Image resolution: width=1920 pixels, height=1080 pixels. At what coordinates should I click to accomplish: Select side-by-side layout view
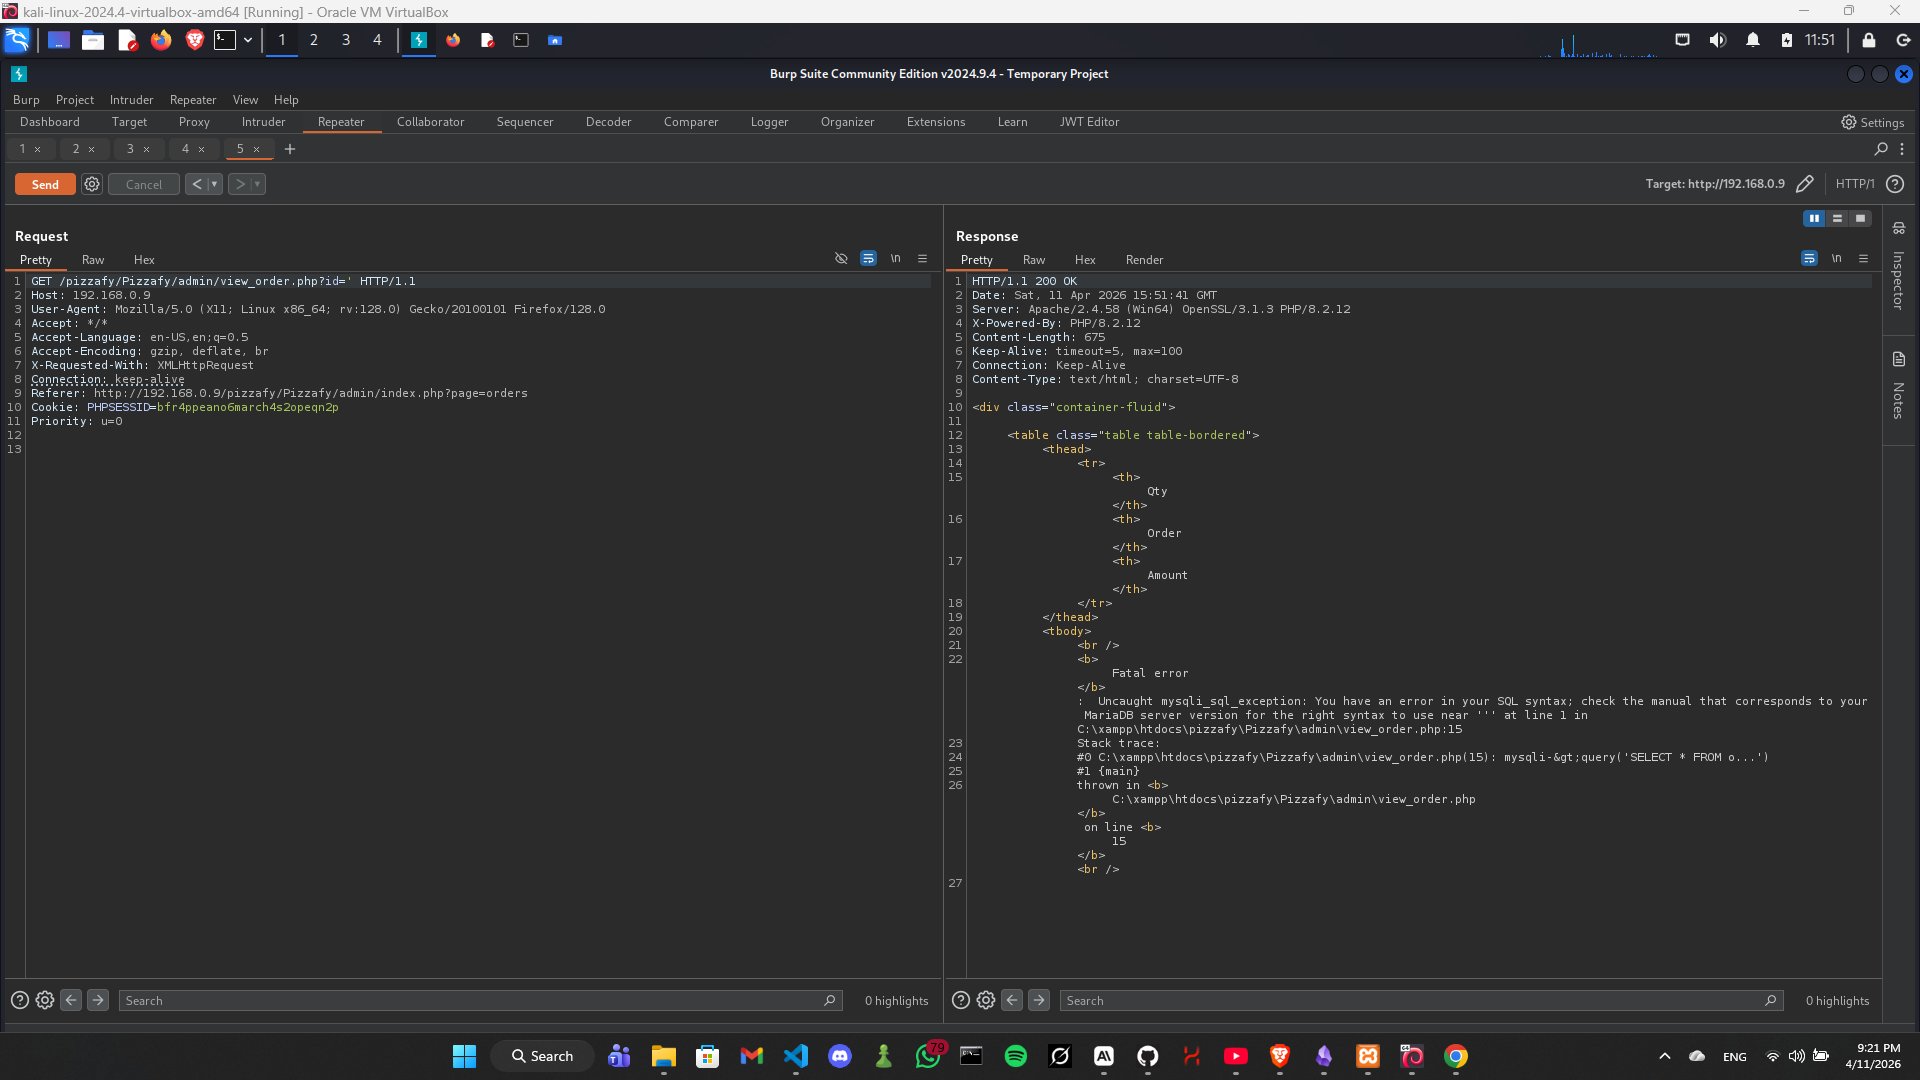coord(1814,218)
